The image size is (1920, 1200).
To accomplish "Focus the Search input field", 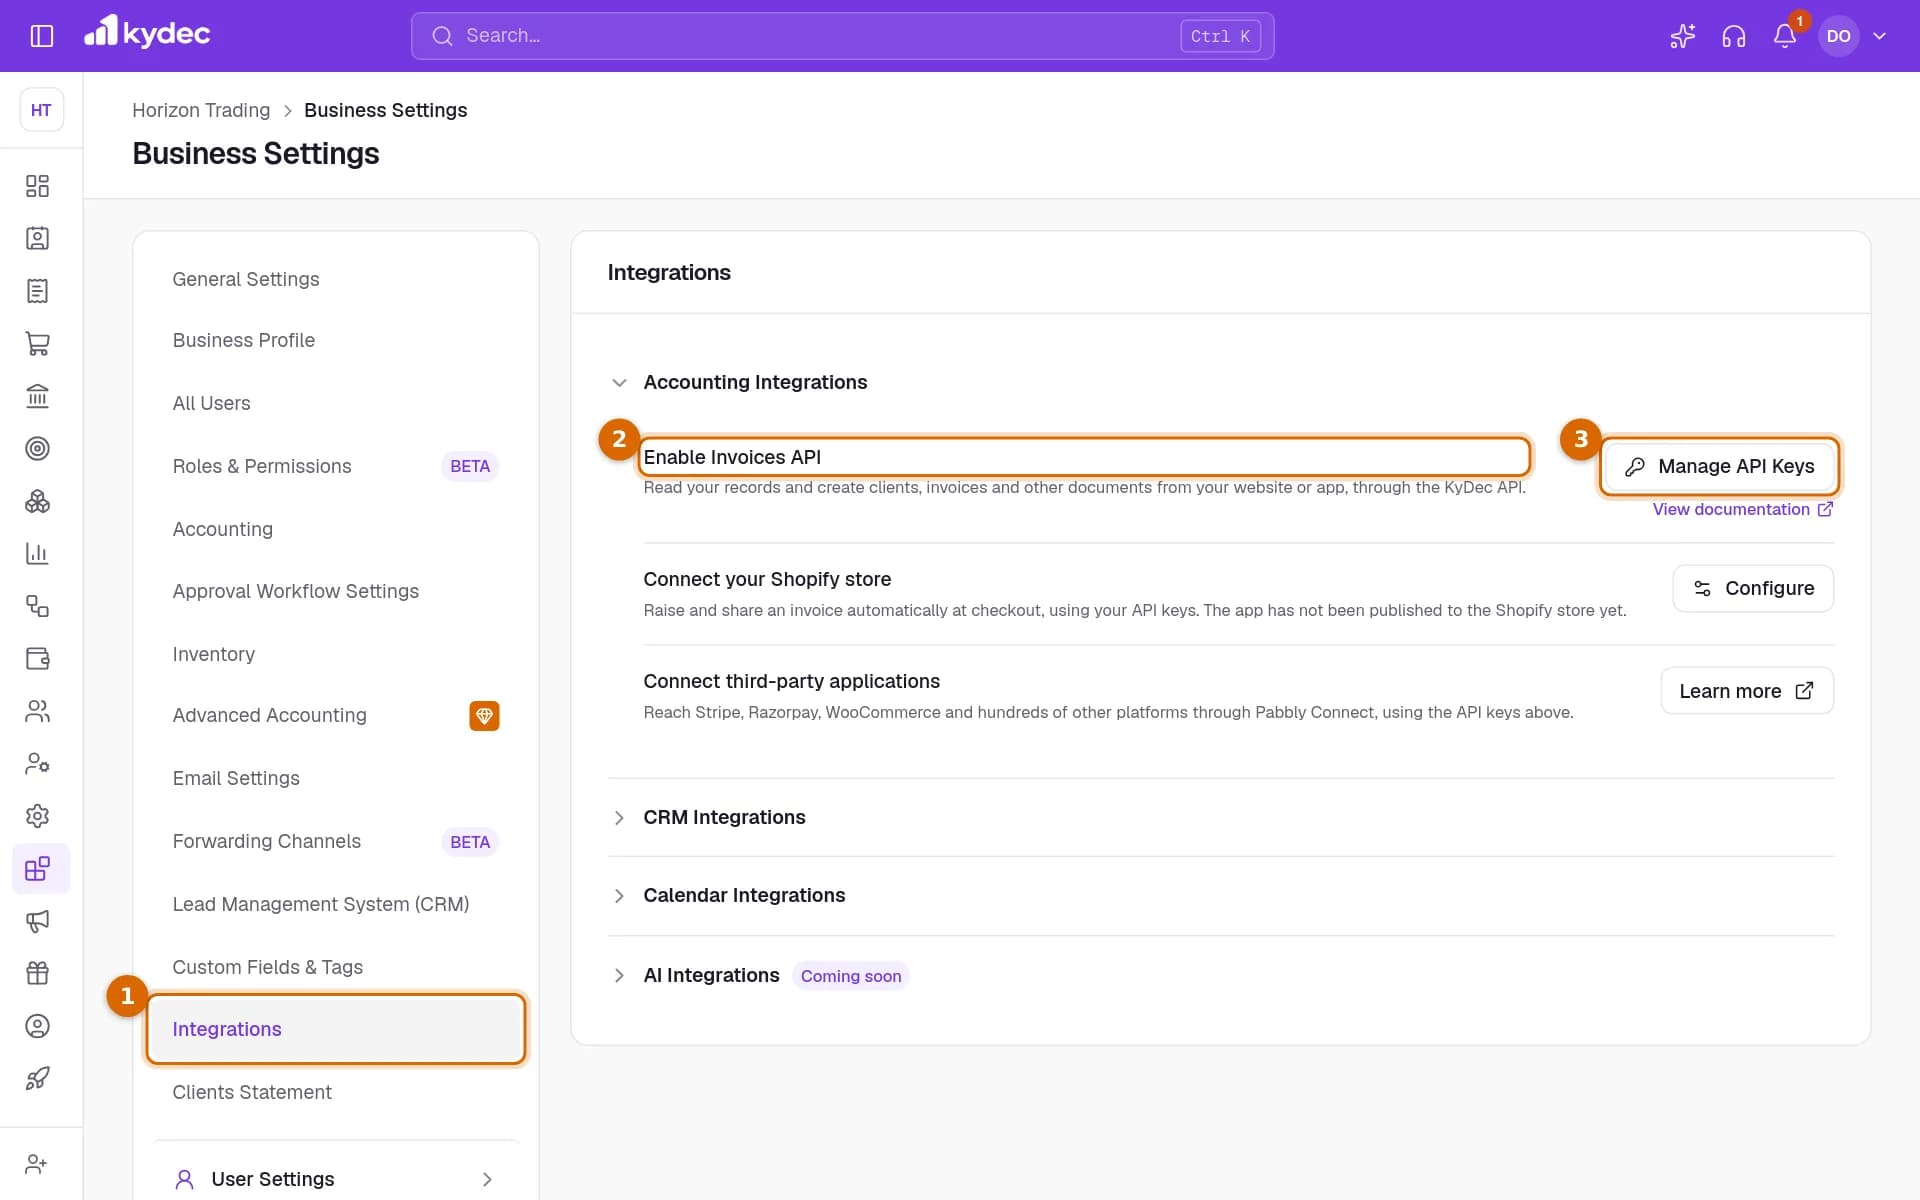I will [842, 36].
